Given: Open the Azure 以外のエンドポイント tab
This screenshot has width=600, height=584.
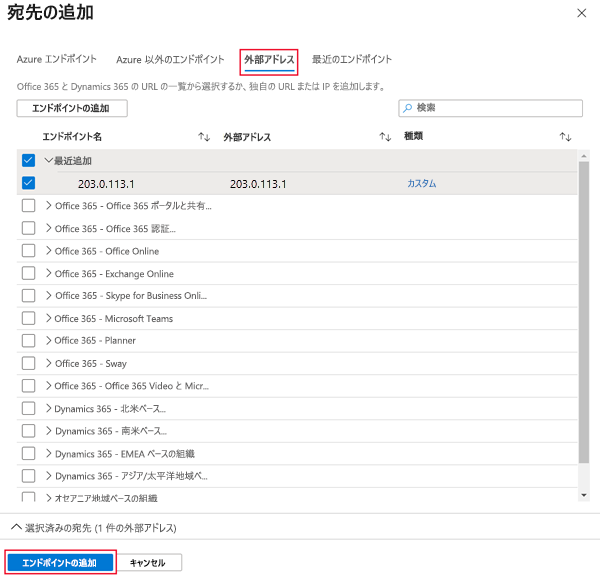Looking at the screenshot, I should tap(170, 59).
